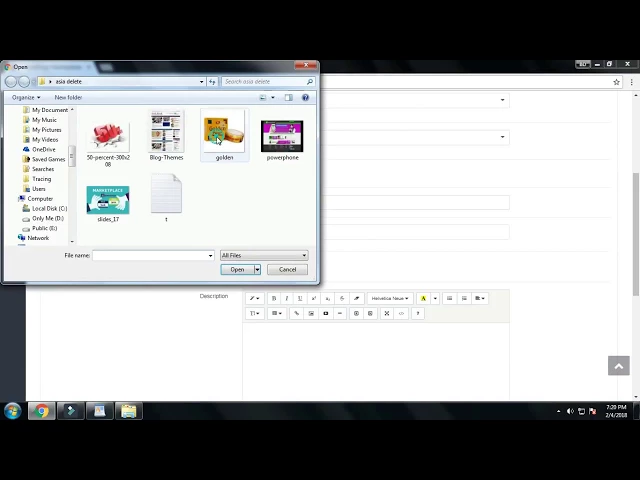
Task: Open the Windows Start menu
Action: coord(13,411)
